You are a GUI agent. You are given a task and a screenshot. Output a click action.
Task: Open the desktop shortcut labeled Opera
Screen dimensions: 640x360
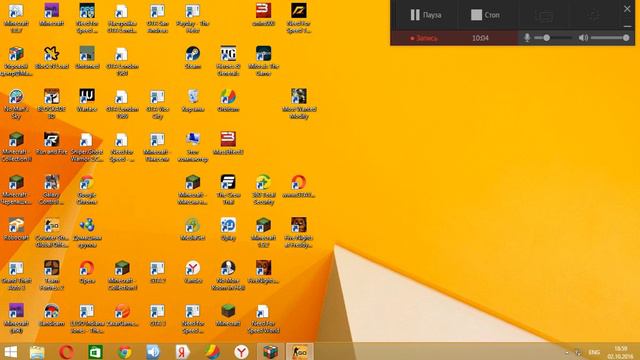pos(87,272)
